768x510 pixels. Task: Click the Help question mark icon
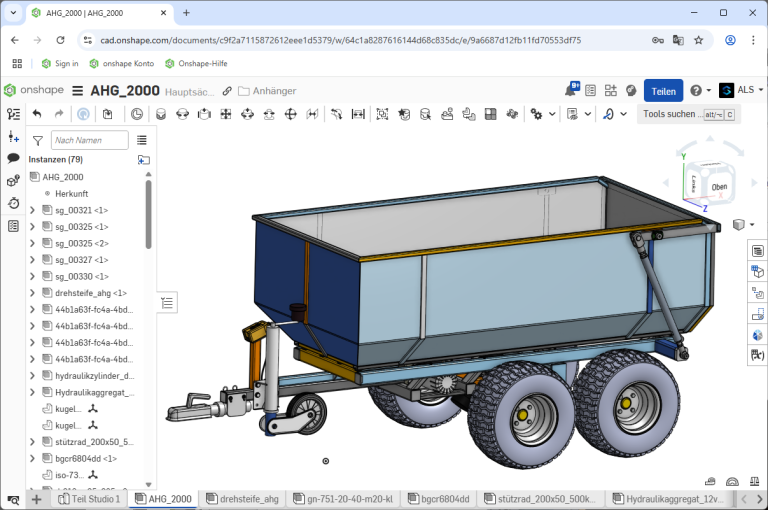(696, 90)
